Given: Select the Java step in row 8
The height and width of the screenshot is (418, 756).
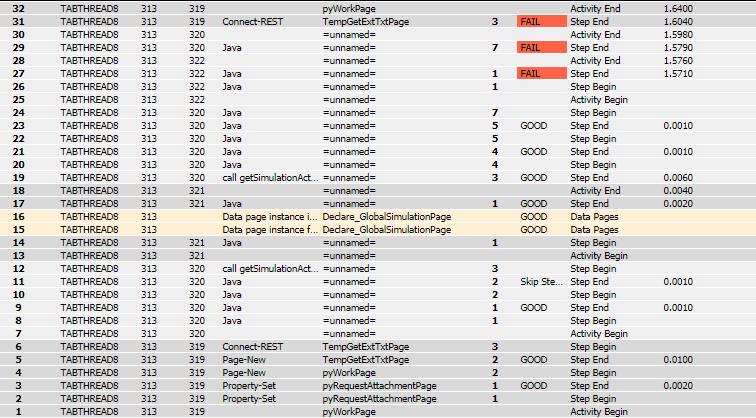Looking at the screenshot, I should (x=231, y=321).
